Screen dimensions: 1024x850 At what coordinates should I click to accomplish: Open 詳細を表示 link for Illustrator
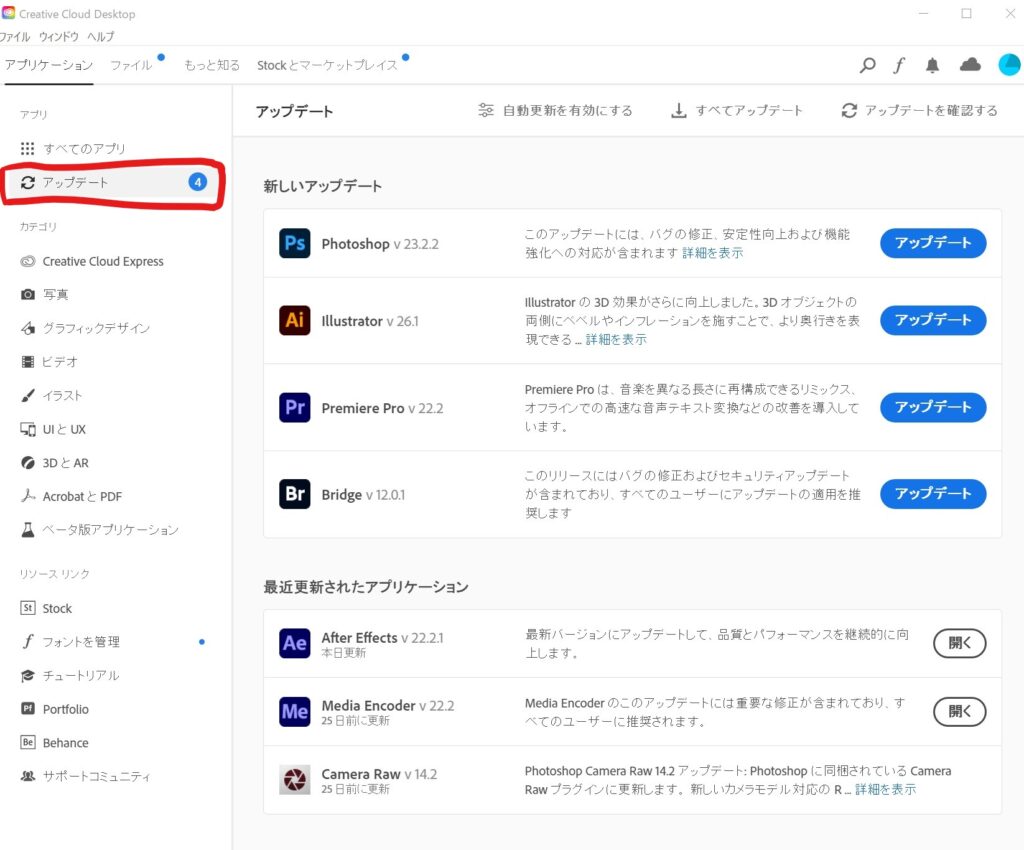click(616, 339)
